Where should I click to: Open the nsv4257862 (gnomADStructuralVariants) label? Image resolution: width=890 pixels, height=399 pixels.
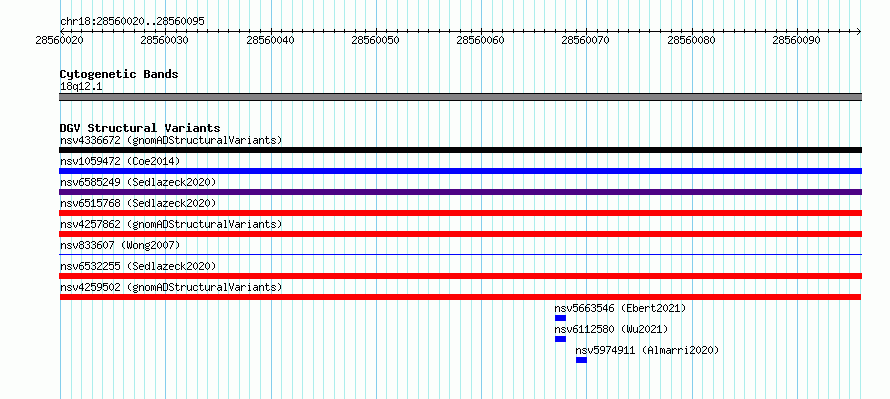tap(171, 224)
